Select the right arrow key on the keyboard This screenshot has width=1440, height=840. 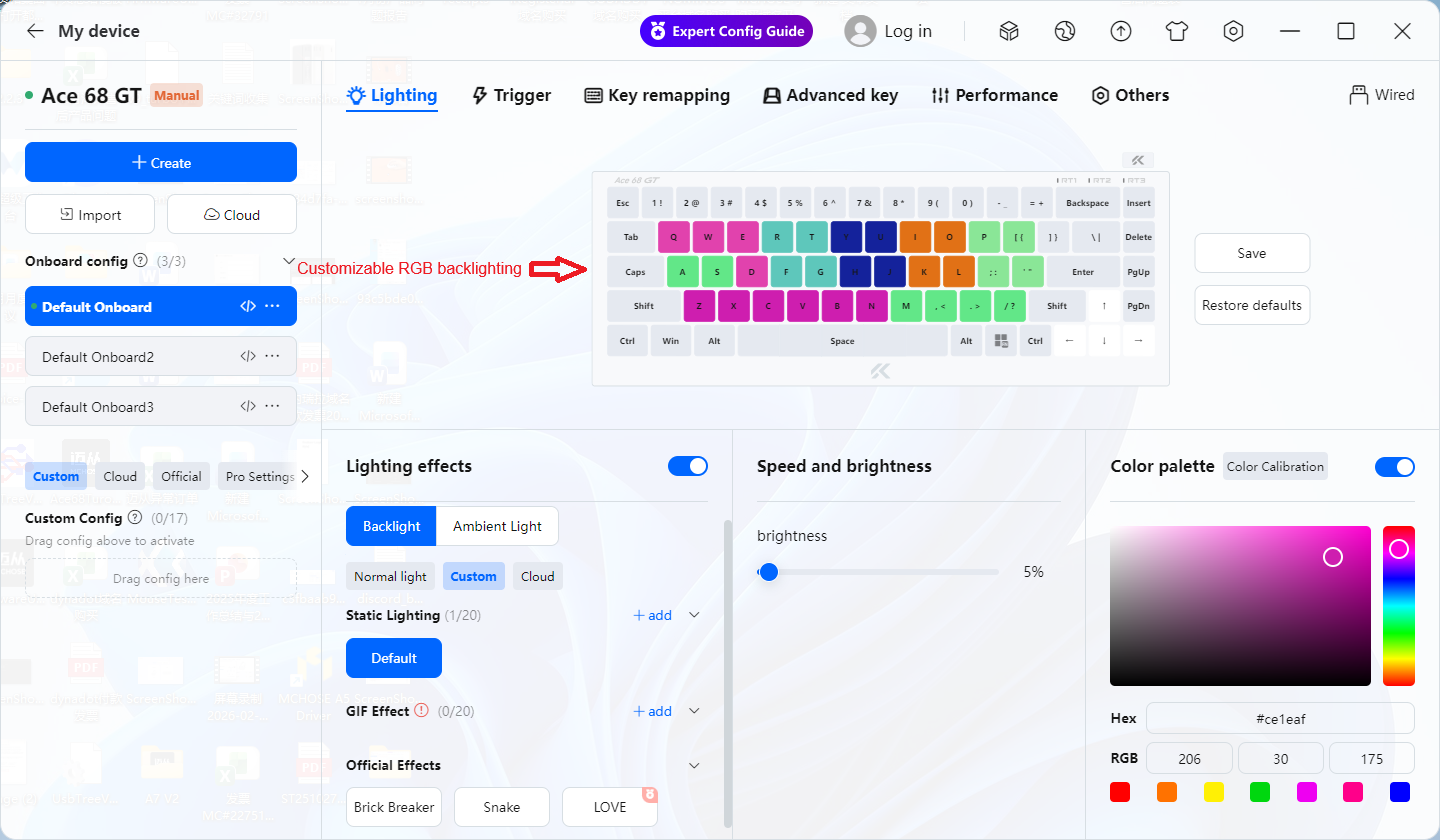click(1138, 341)
